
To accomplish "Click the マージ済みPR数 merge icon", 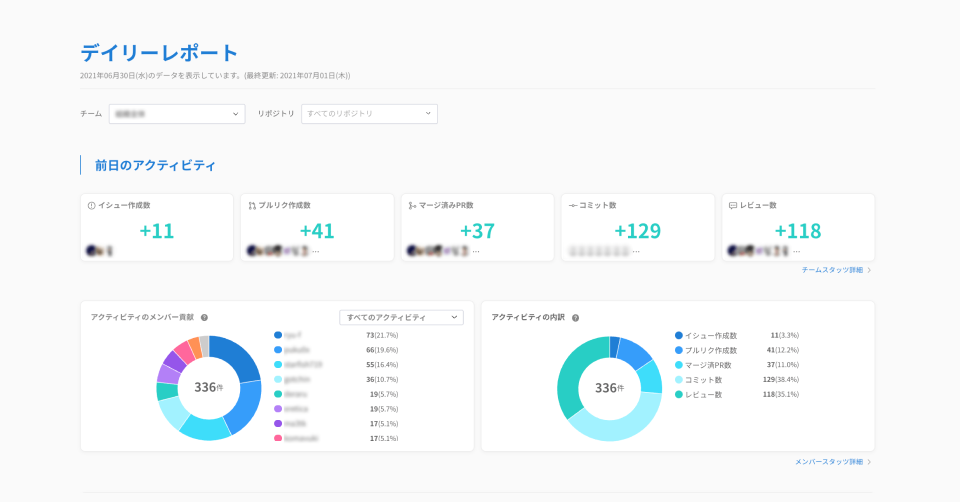I will [413, 206].
